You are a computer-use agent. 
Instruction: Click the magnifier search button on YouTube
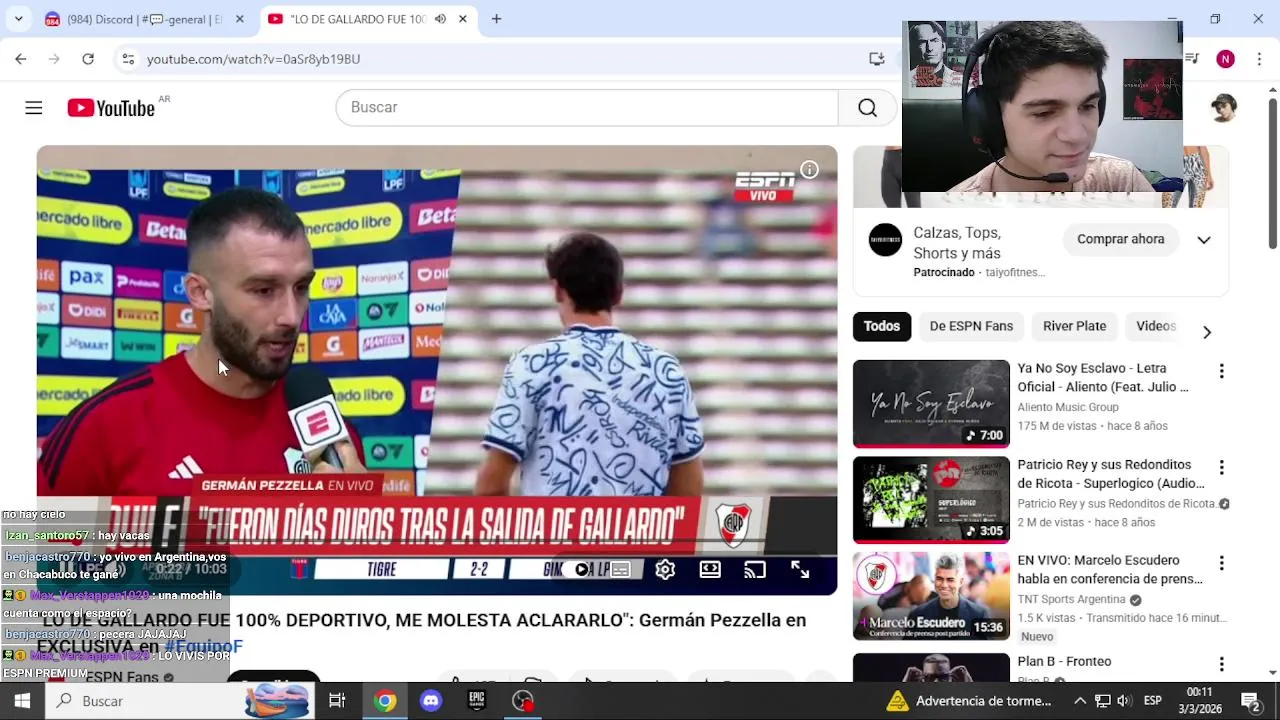click(867, 108)
